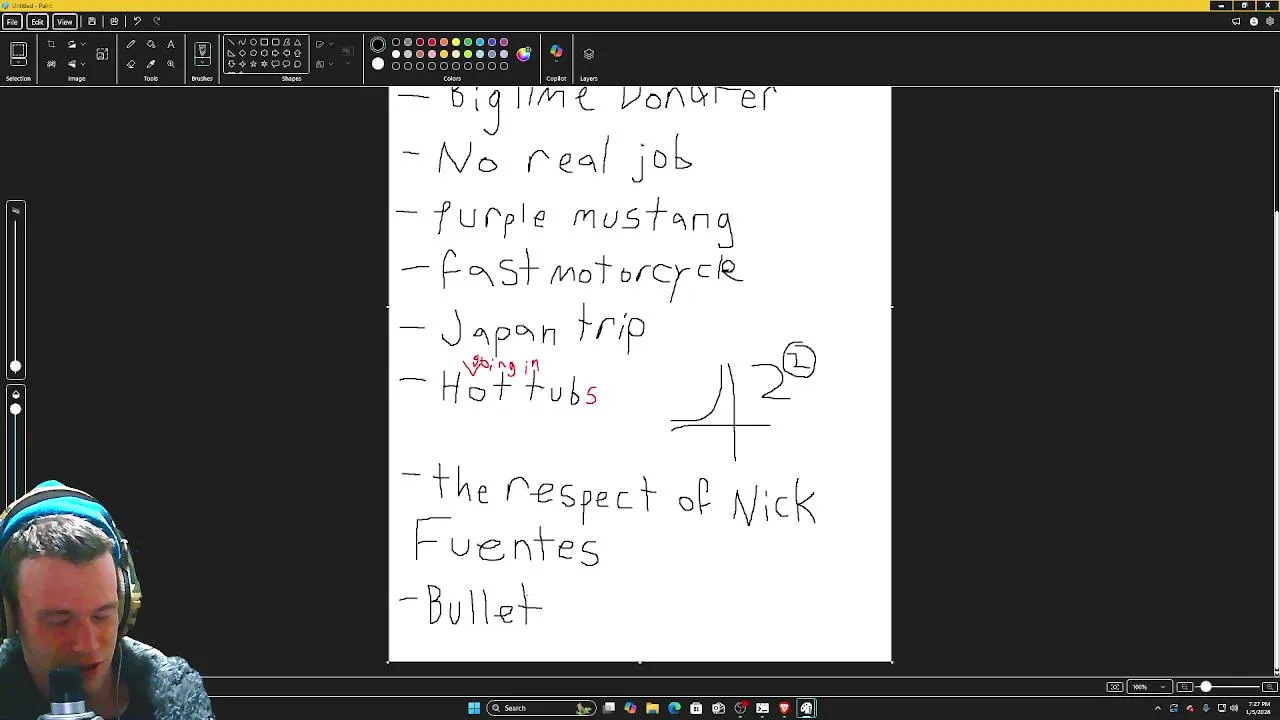The width and height of the screenshot is (1280, 720).
Task: Pick the red color swatch
Action: coord(432,42)
